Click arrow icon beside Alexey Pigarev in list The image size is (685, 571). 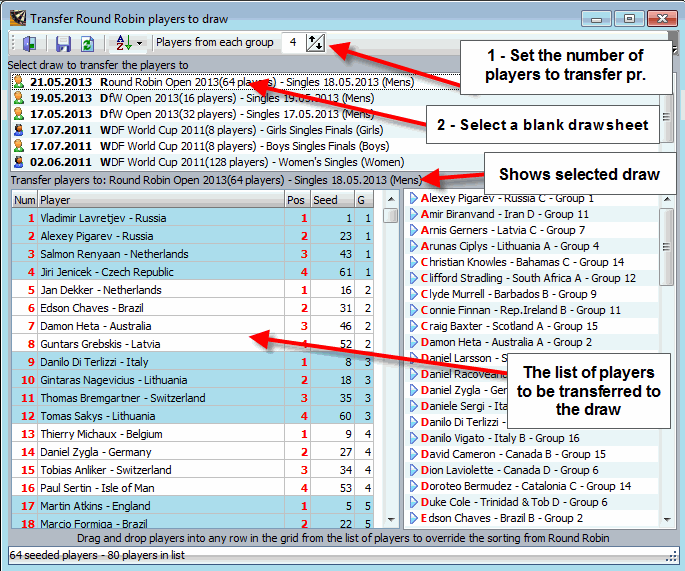414,198
